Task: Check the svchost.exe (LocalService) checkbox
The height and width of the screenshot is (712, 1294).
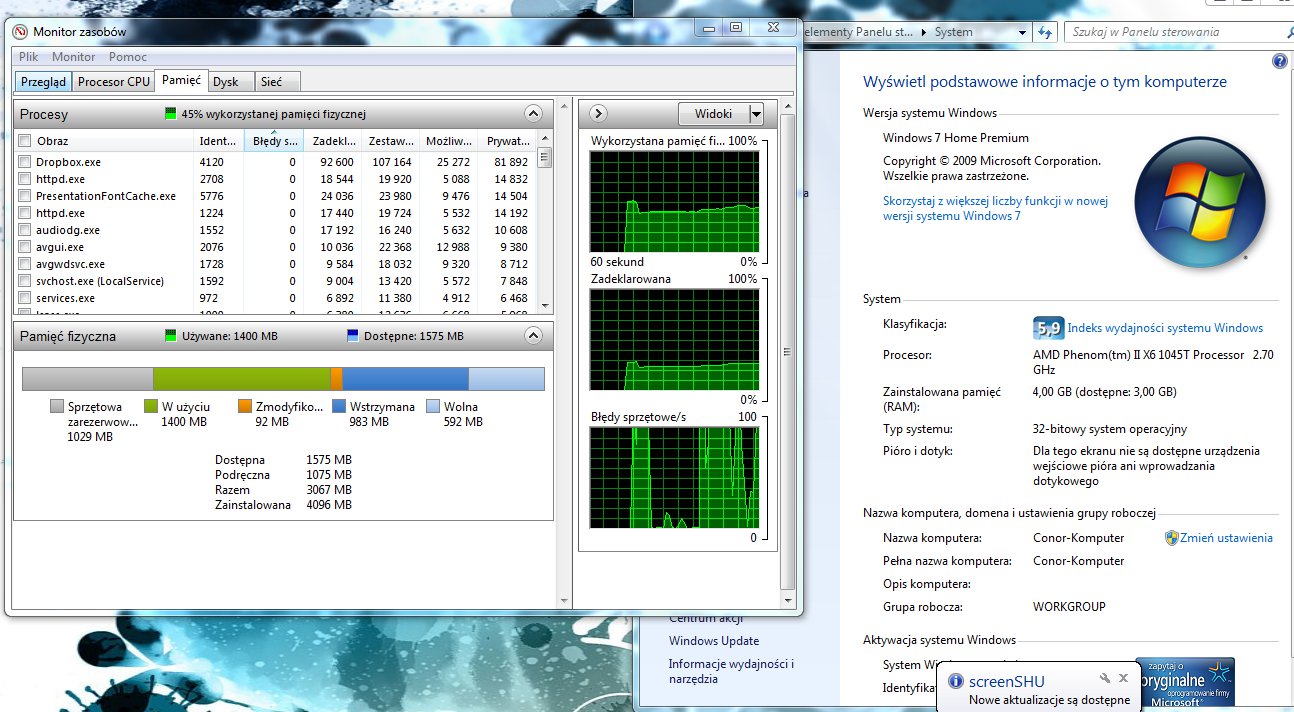Action: click(x=25, y=281)
